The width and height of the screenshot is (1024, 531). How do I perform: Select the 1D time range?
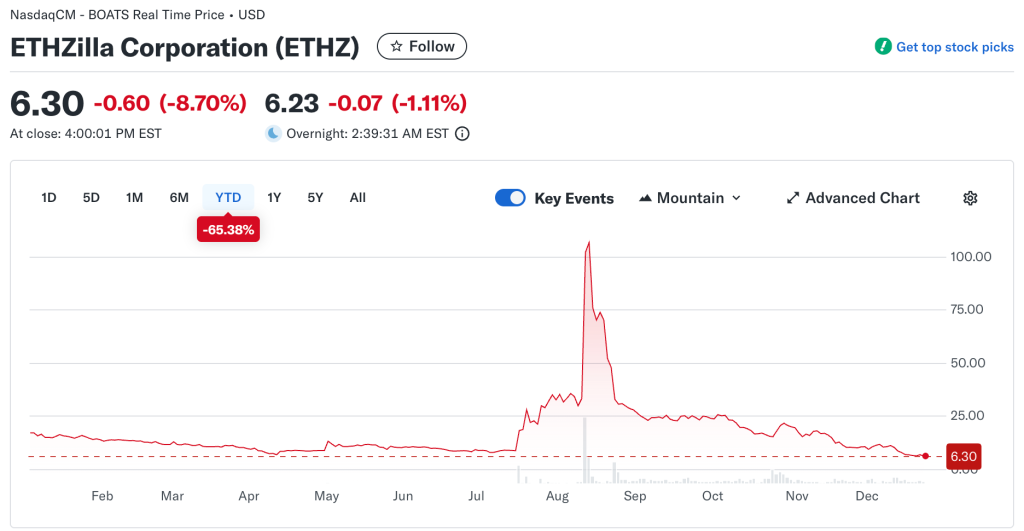point(48,198)
